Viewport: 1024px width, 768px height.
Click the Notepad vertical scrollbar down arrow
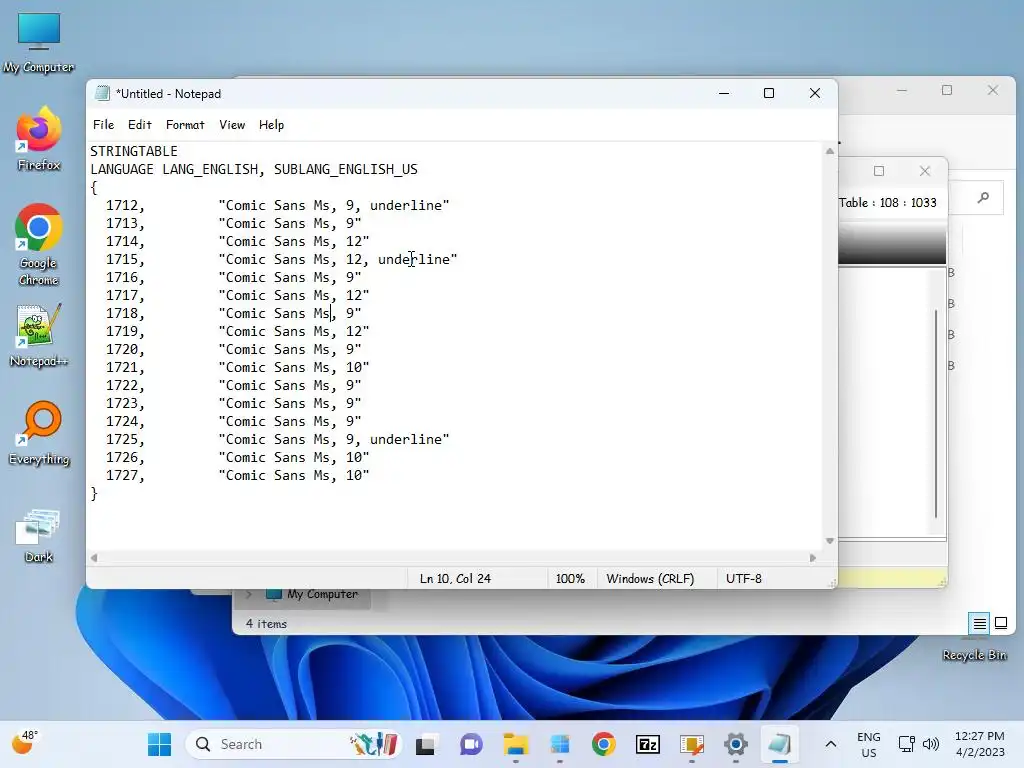click(829, 541)
